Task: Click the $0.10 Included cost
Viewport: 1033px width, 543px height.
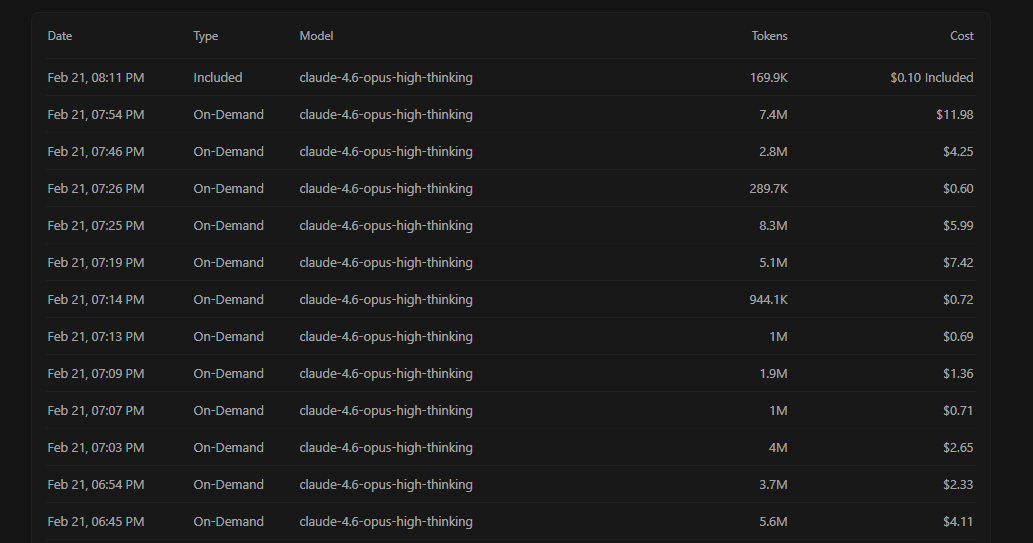Action: 932,78
